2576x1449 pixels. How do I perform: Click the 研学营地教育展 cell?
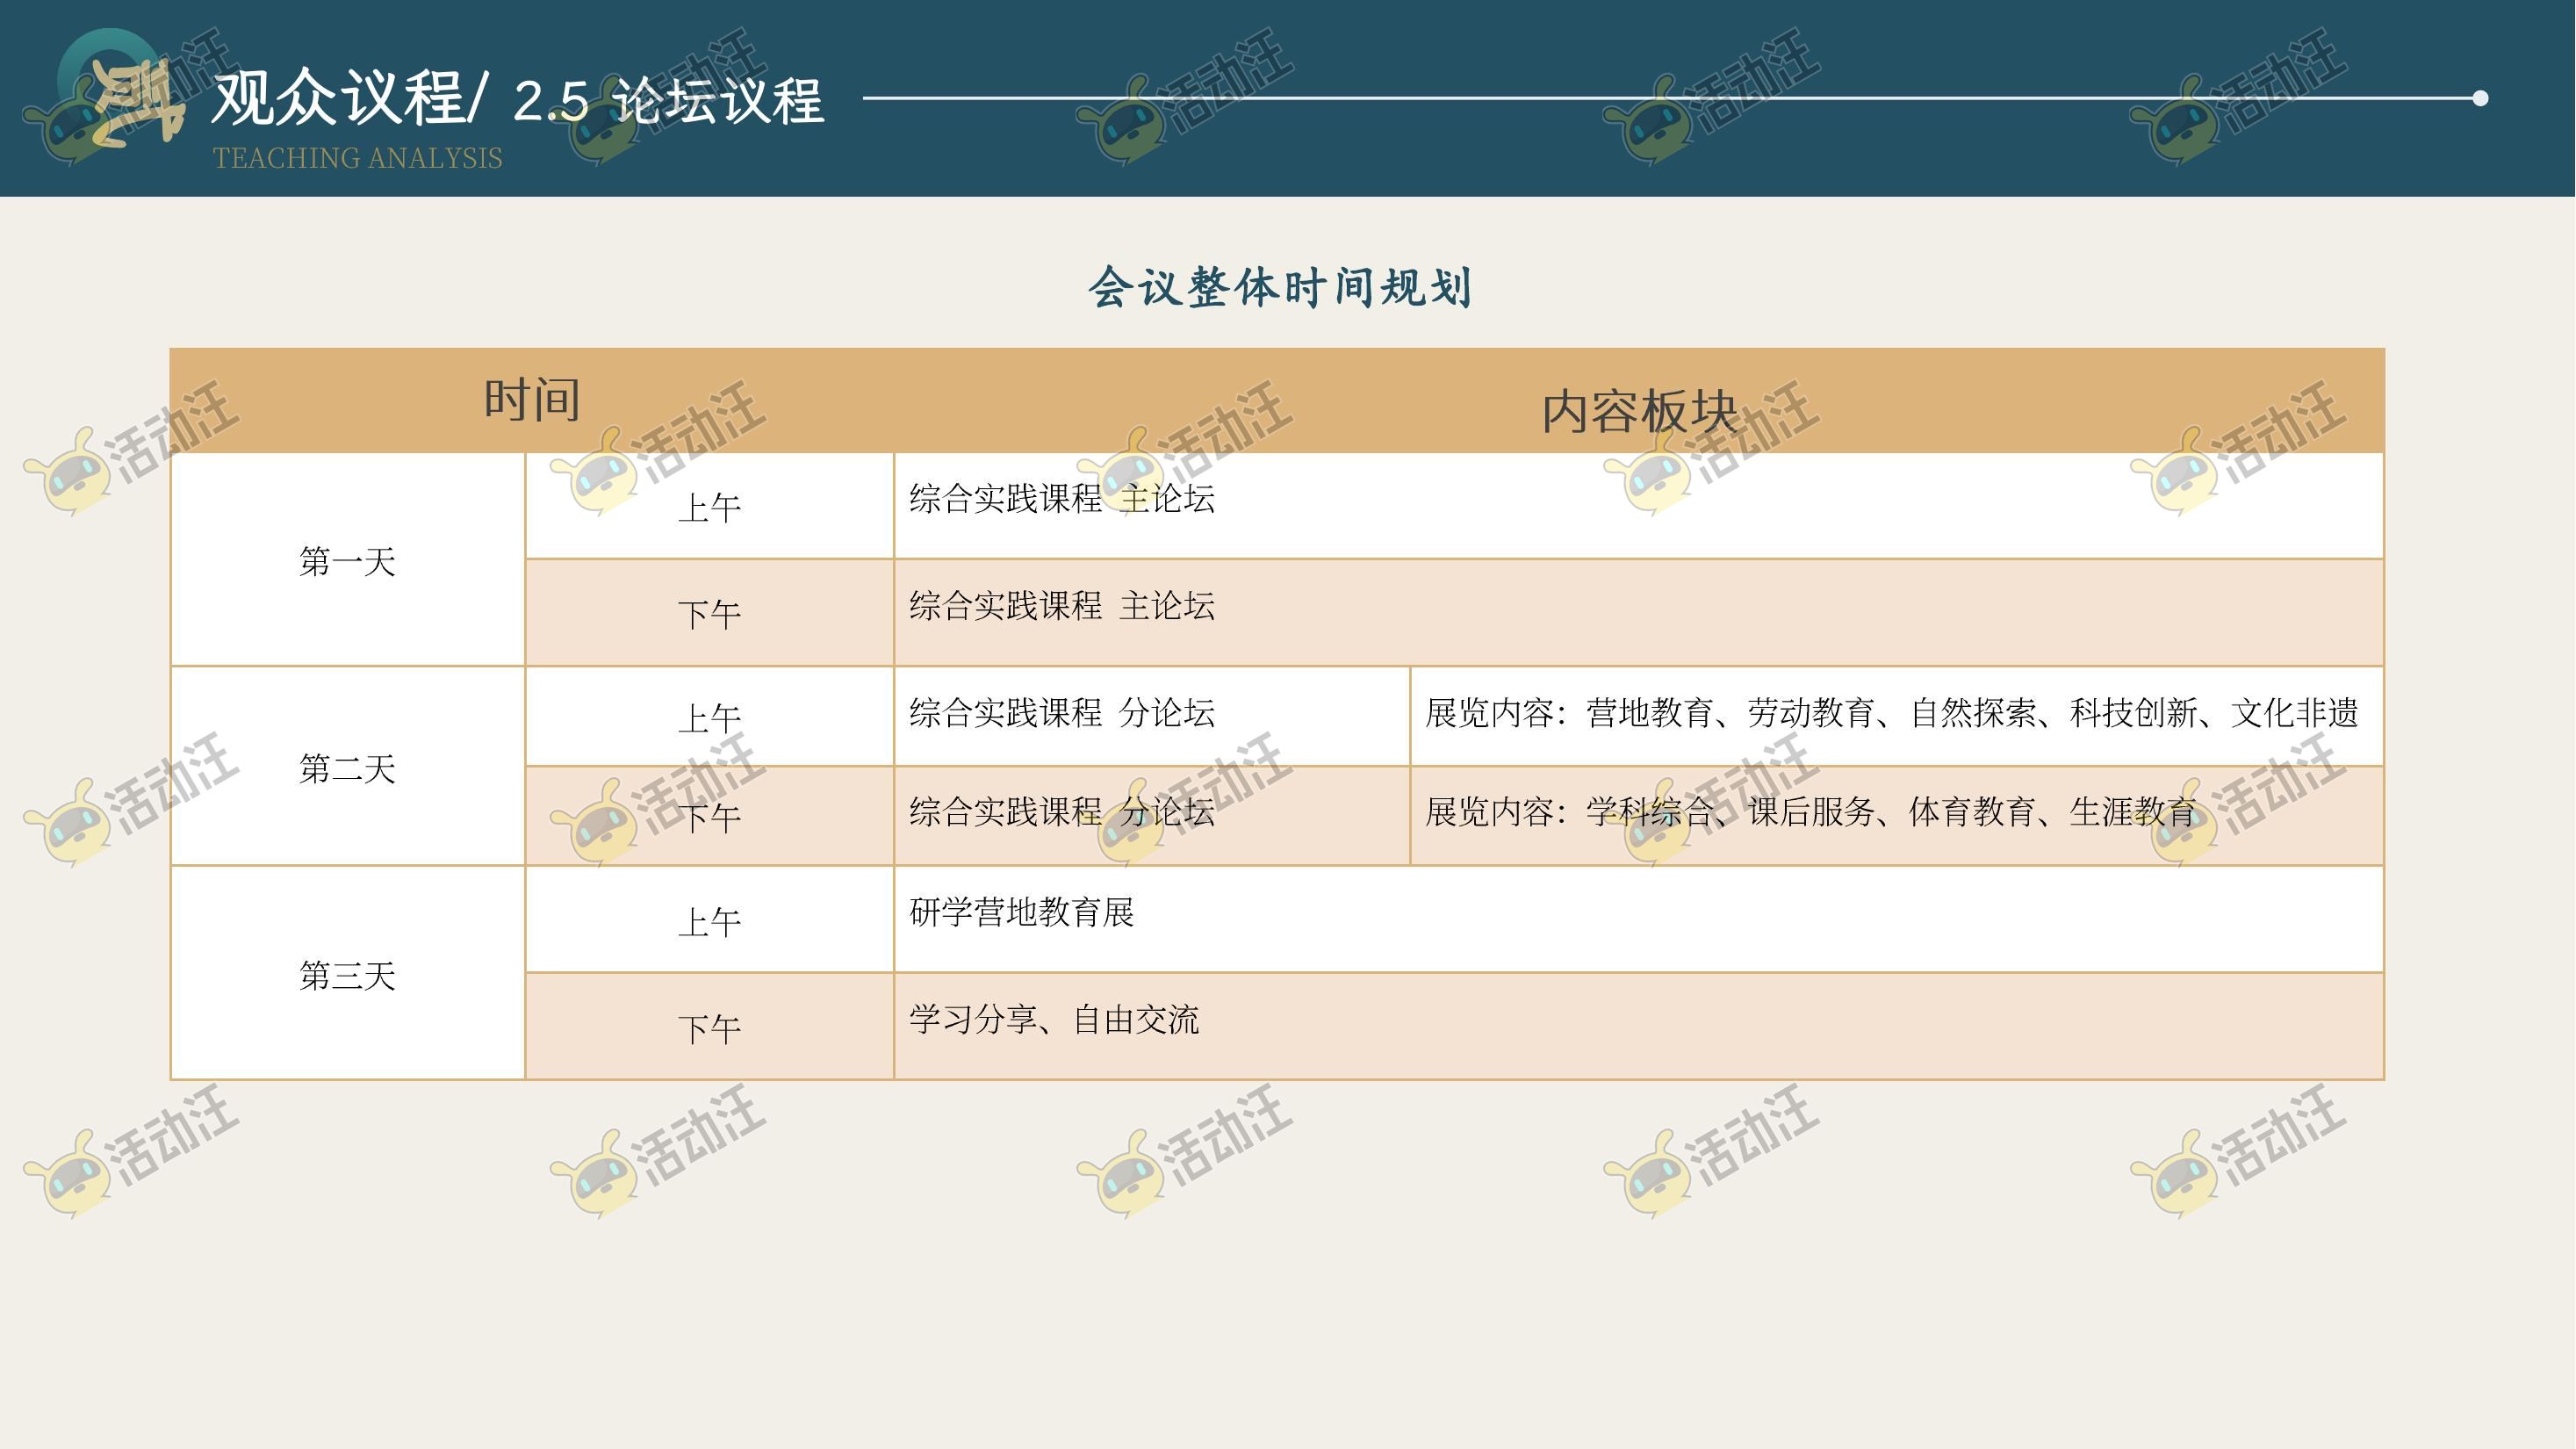click(1021, 912)
